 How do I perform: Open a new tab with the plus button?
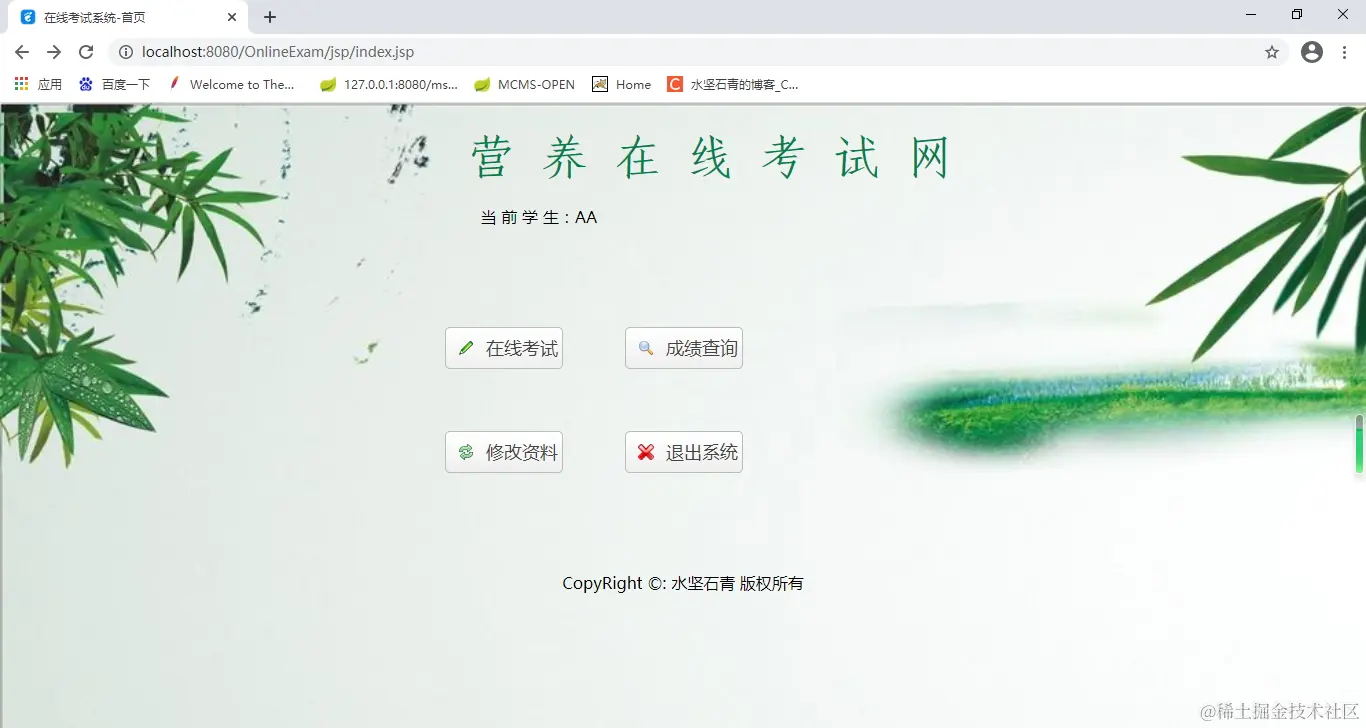pos(270,16)
